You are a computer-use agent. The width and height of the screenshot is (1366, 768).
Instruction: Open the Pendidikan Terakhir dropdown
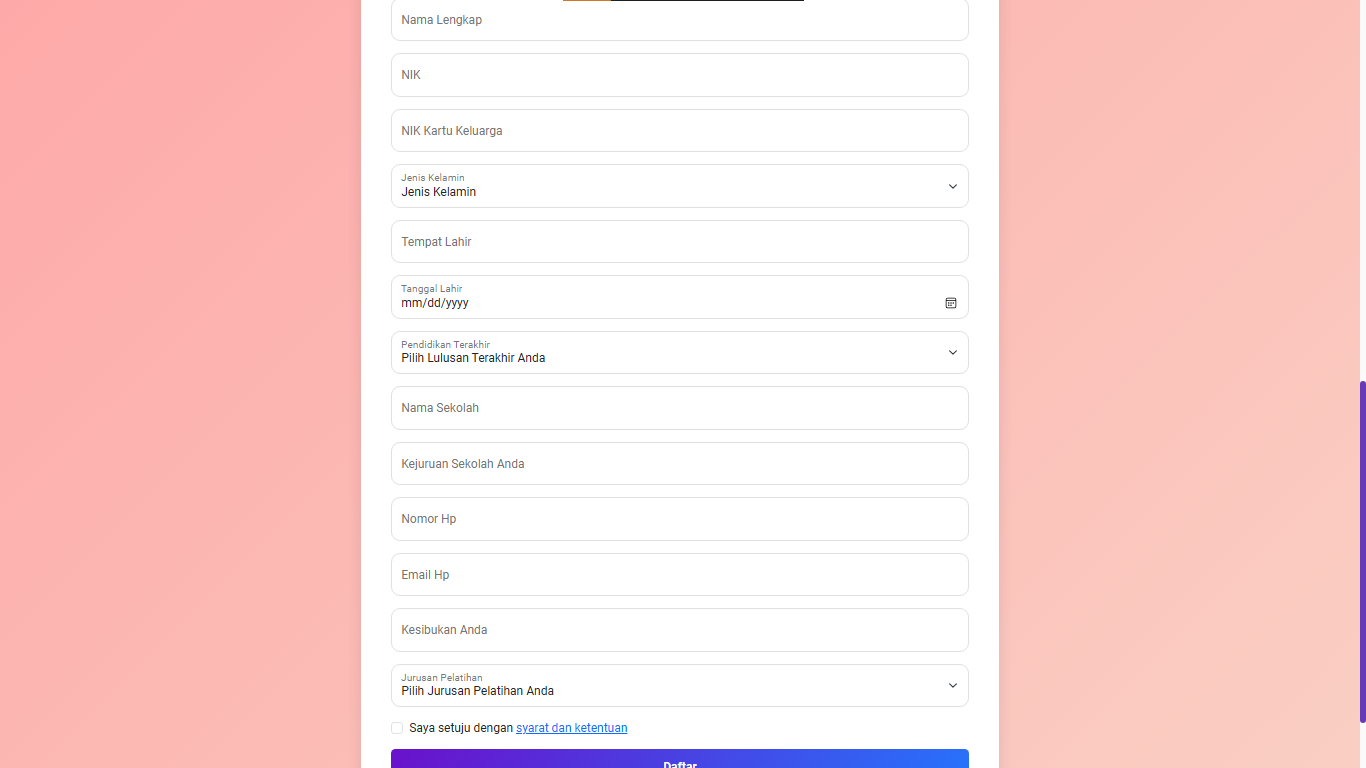click(x=679, y=353)
